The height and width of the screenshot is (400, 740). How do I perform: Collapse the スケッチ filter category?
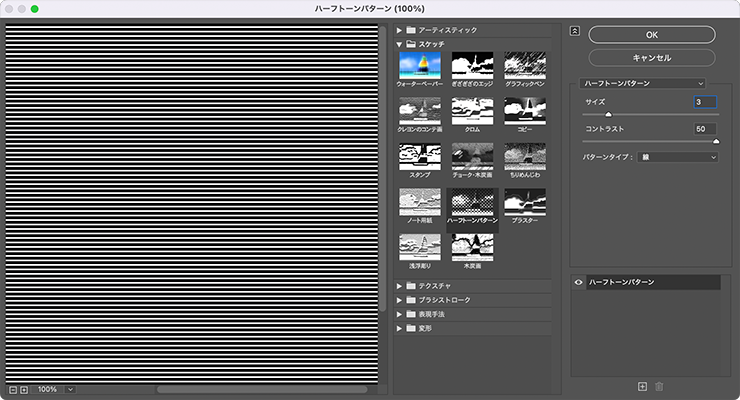(x=400, y=44)
